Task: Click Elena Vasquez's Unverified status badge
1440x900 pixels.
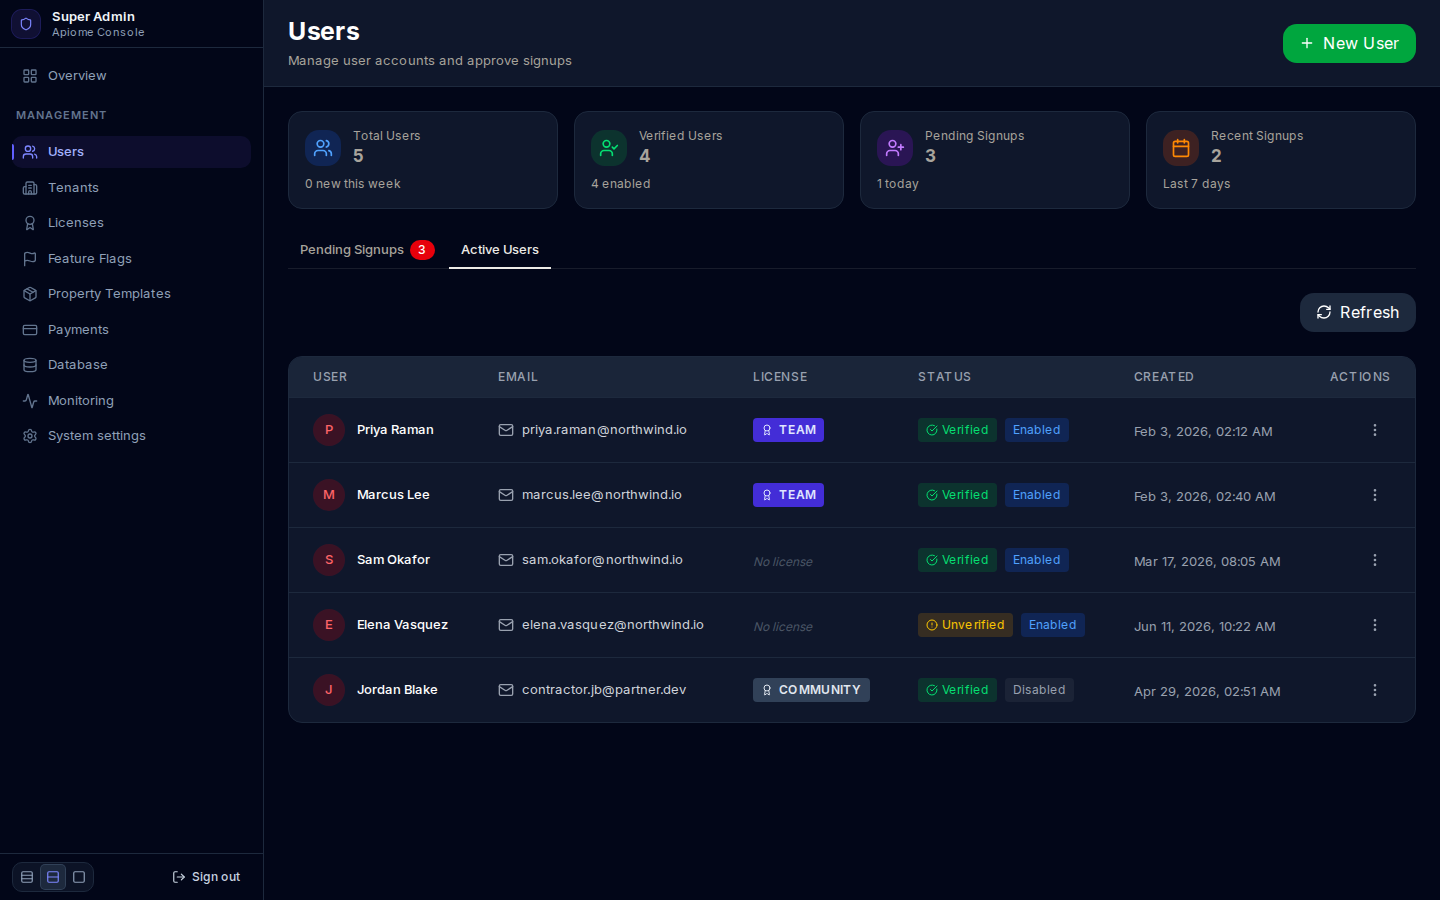Action: [x=965, y=625]
